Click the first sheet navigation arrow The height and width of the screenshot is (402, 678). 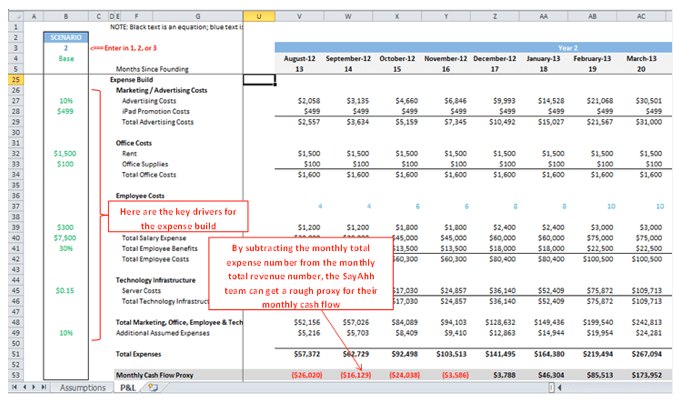(x=15, y=386)
